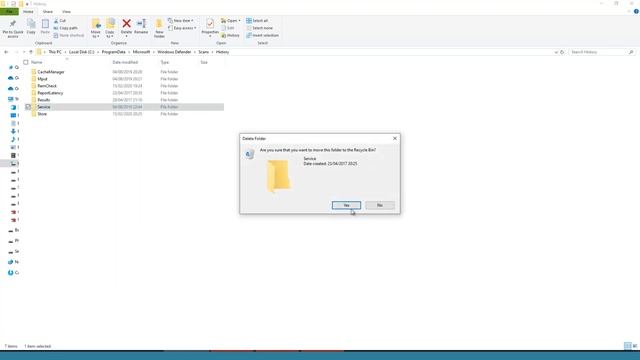Open This PC in the navigation pane
Image resolution: width=640 pixels, height=360 pixels.
(13, 99)
